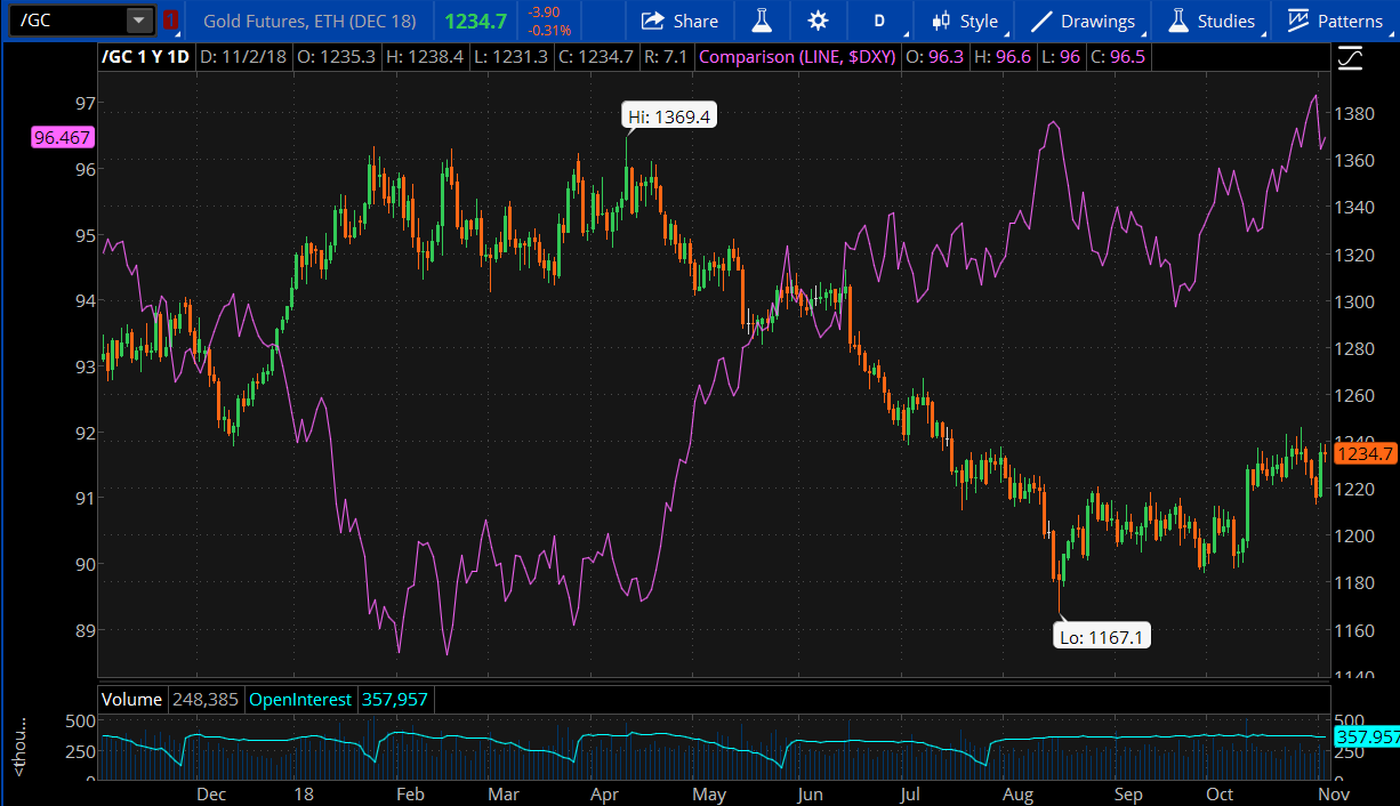Click the Apr label on the time axis
This screenshot has width=1400, height=806.
point(605,794)
